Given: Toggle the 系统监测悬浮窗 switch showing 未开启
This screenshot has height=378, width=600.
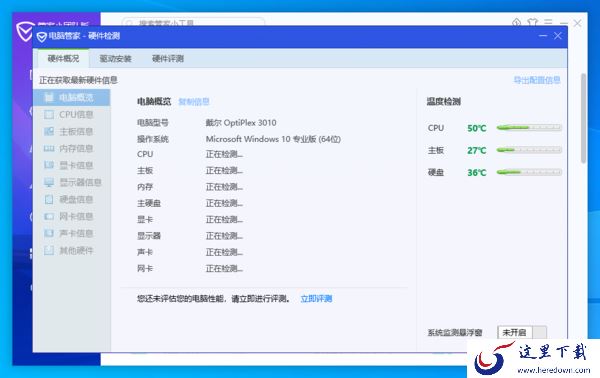Looking at the screenshot, I should tap(522, 332).
